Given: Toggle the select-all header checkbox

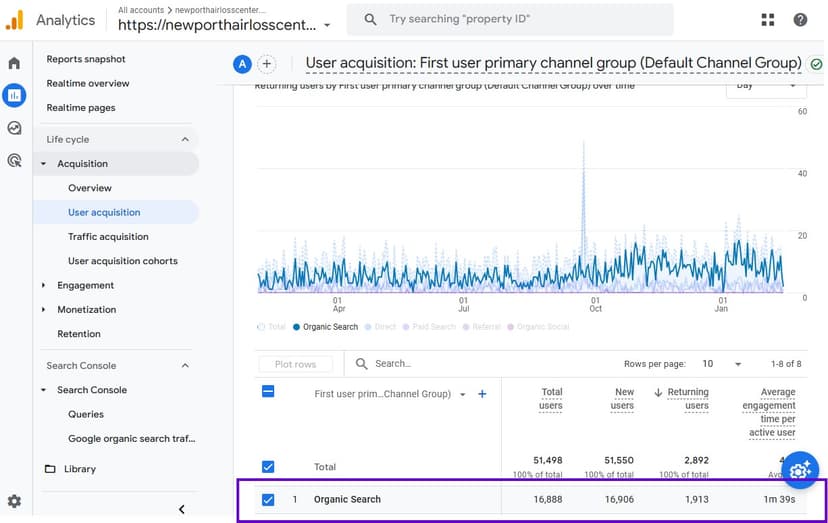Looking at the screenshot, I should click(267, 392).
